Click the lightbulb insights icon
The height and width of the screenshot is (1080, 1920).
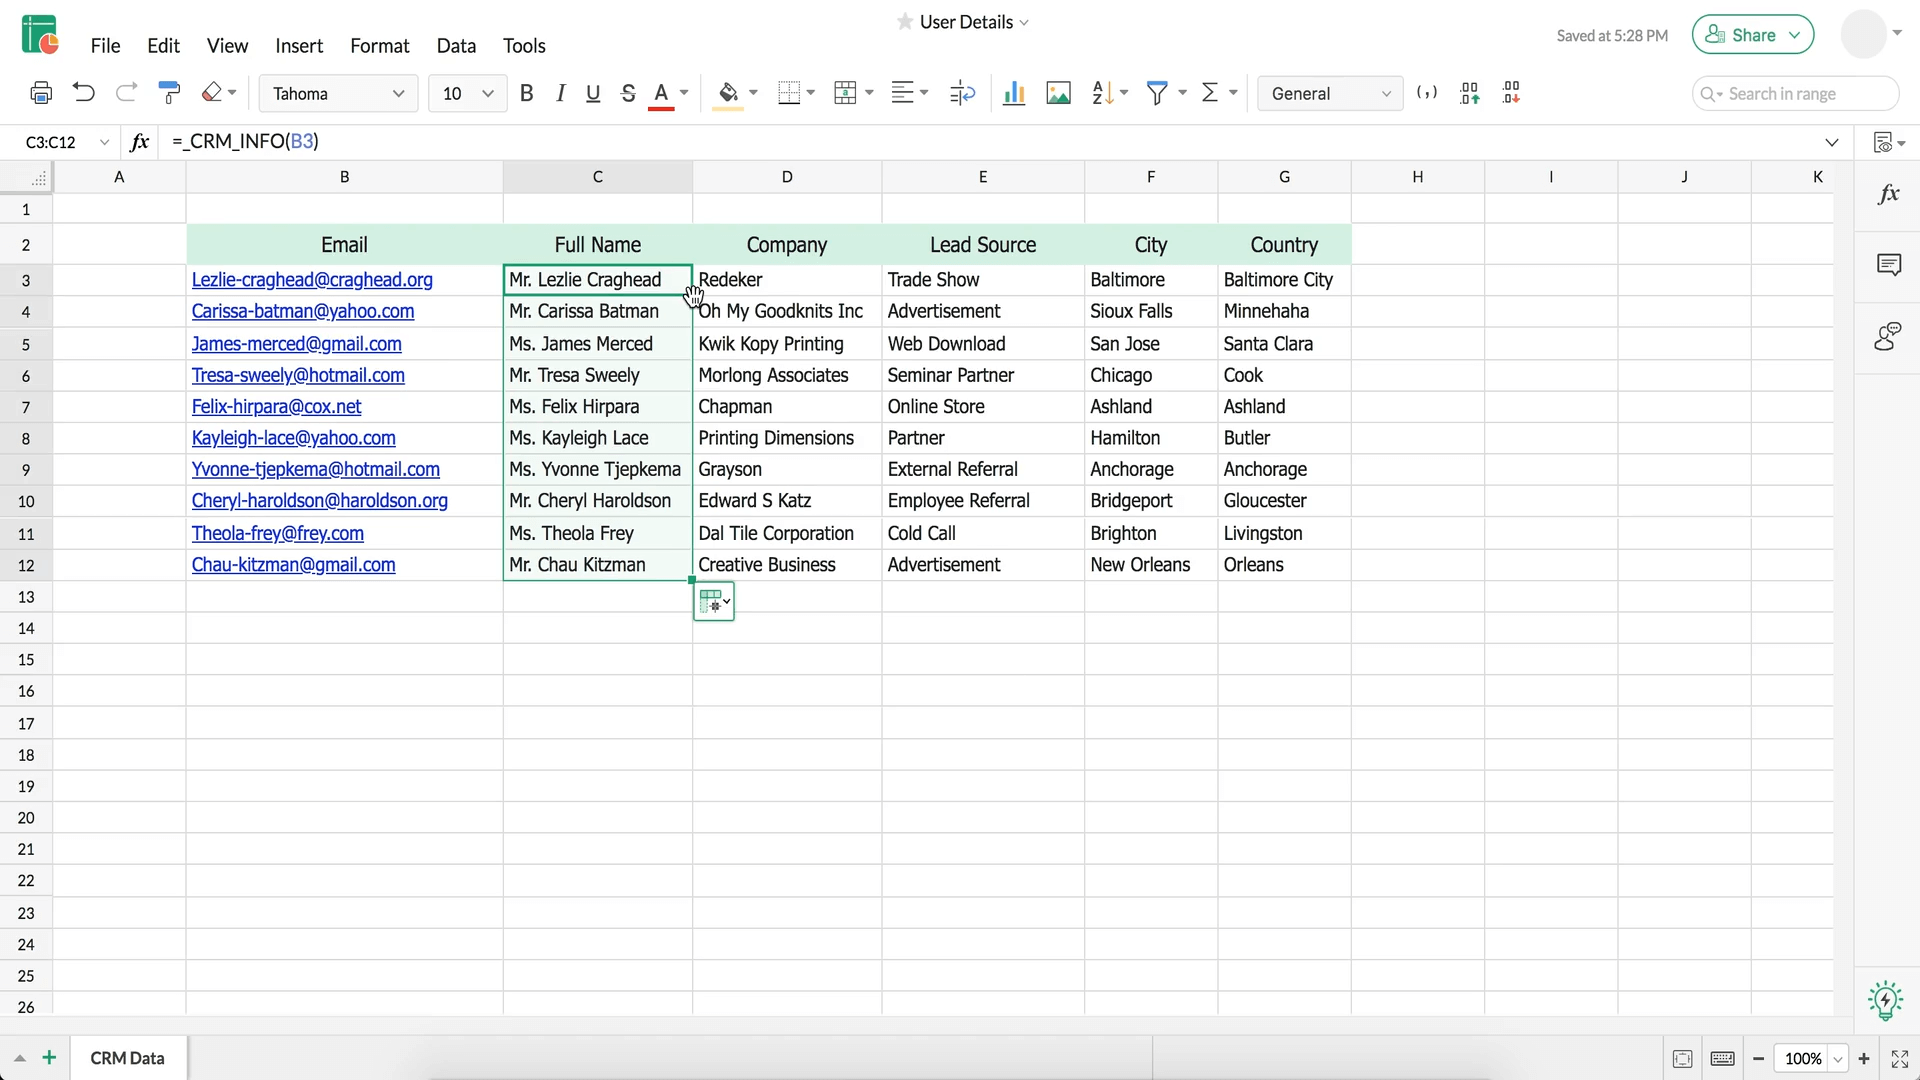pos(1885,1000)
